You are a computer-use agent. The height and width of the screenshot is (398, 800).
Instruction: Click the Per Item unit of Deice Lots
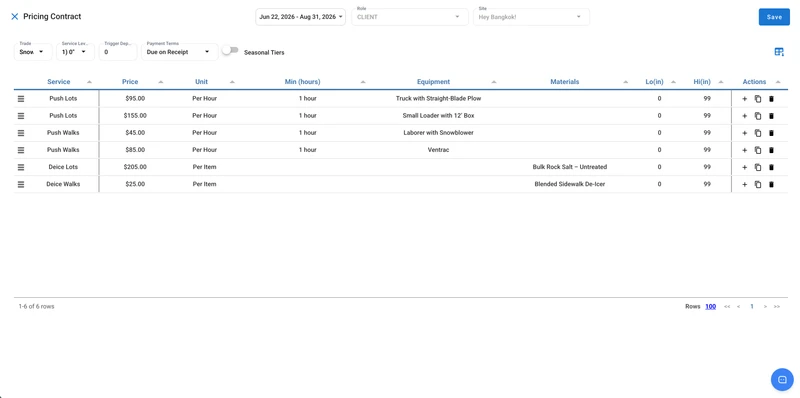[x=205, y=167]
